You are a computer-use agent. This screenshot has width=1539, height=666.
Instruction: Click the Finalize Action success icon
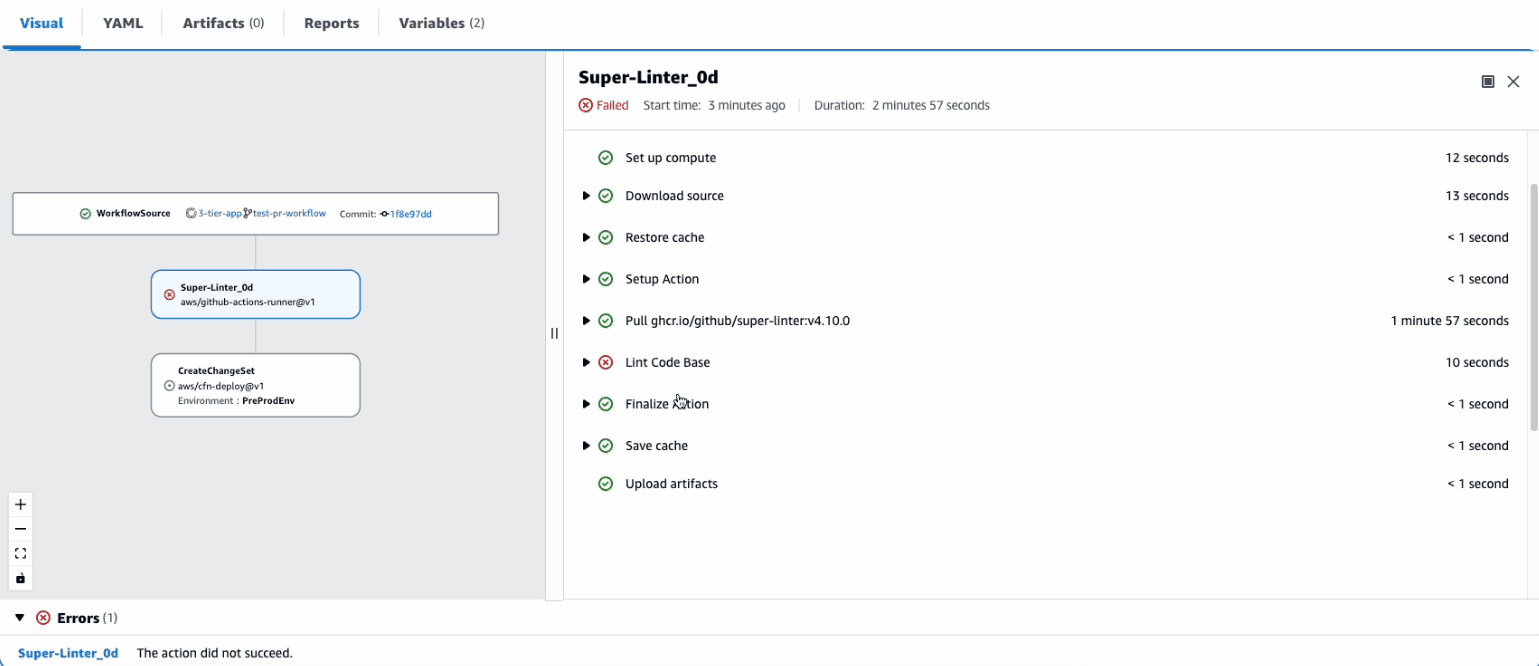[605, 404]
